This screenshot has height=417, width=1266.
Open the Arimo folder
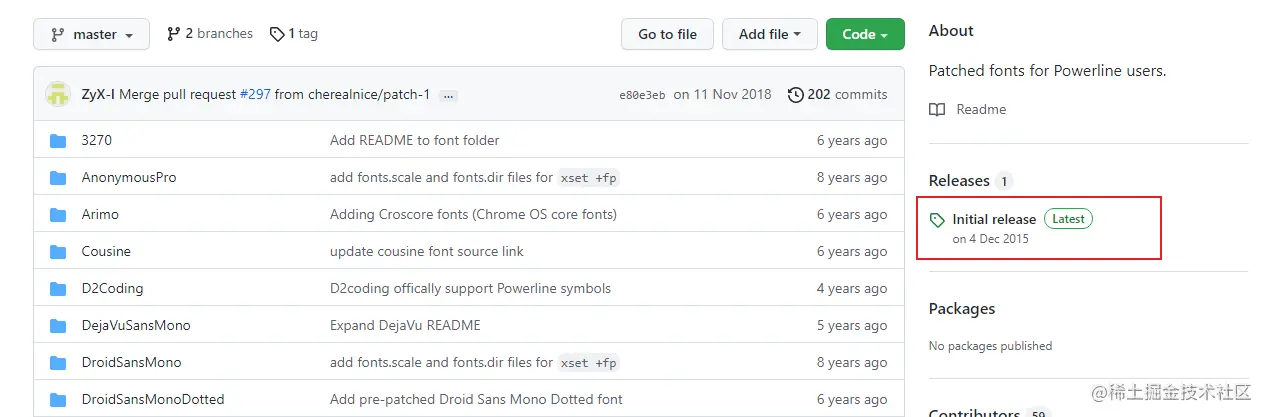tap(100, 215)
